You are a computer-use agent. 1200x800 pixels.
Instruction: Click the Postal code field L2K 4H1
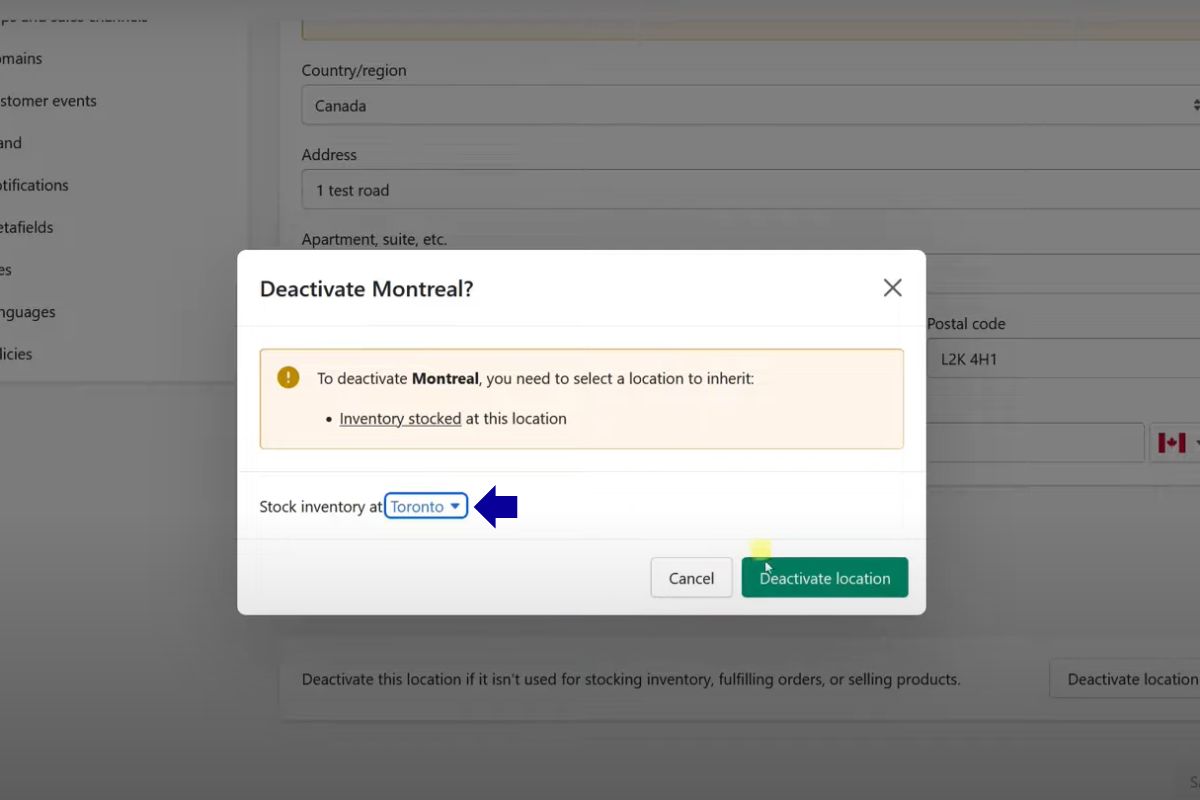(x=1063, y=358)
